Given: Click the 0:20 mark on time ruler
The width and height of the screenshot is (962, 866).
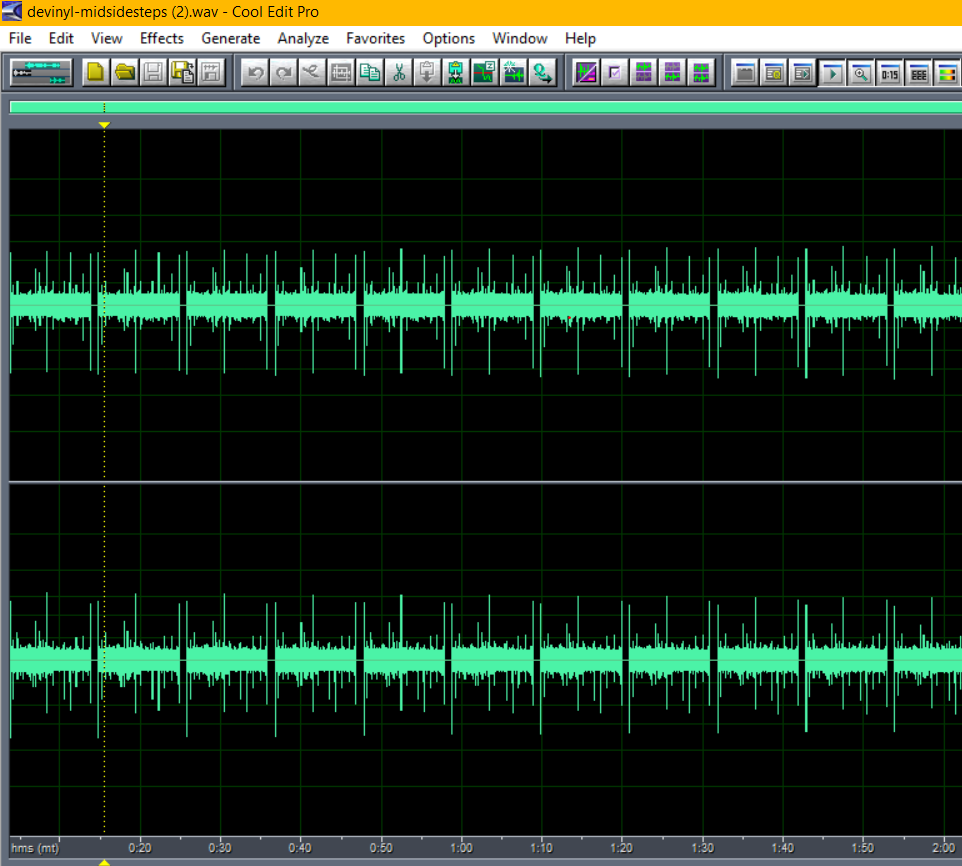Looking at the screenshot, I should coord(140,848).
